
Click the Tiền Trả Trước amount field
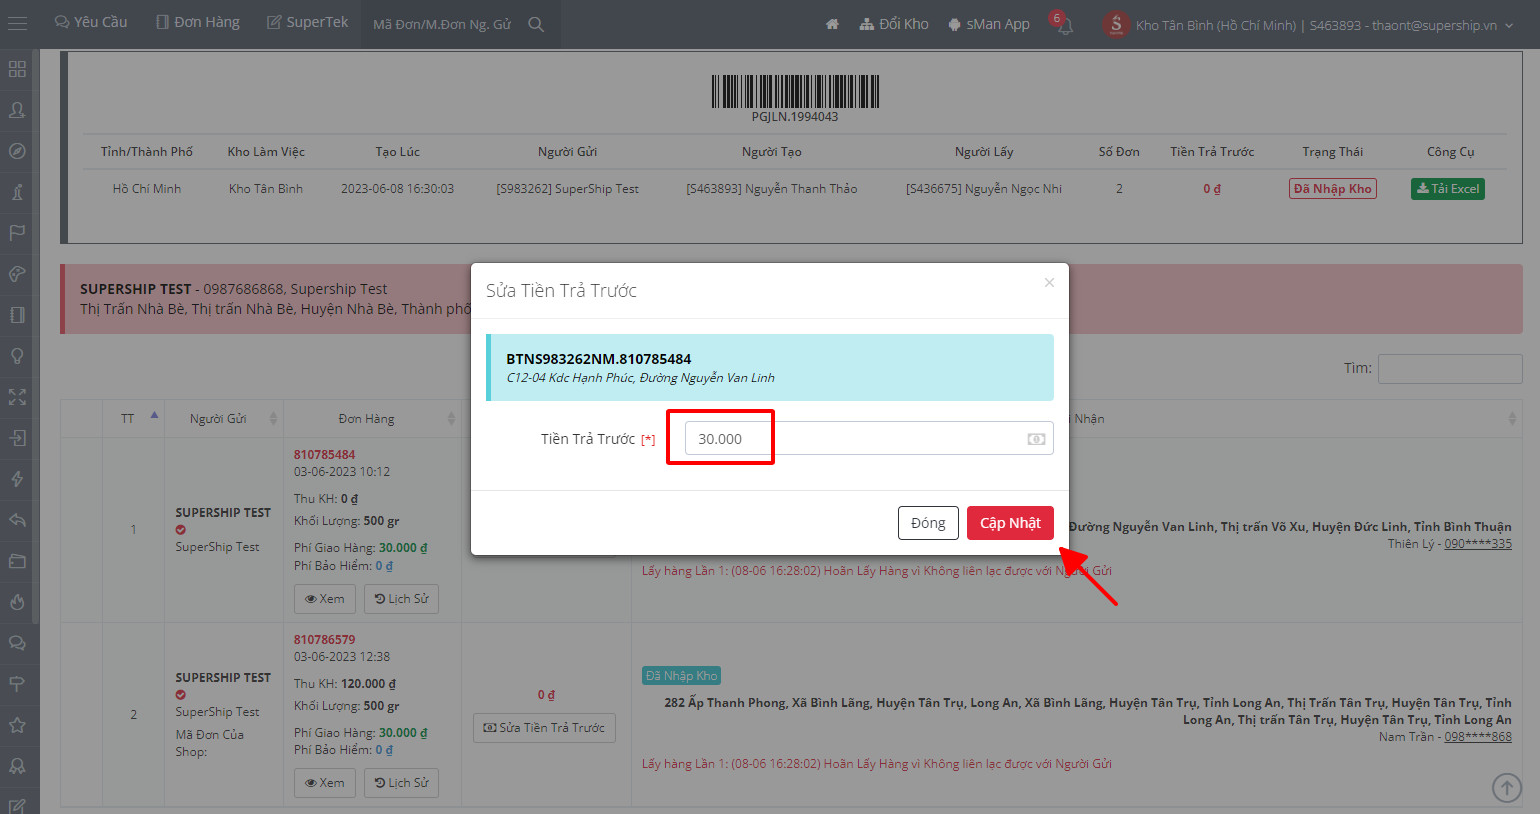coord(869,439)
